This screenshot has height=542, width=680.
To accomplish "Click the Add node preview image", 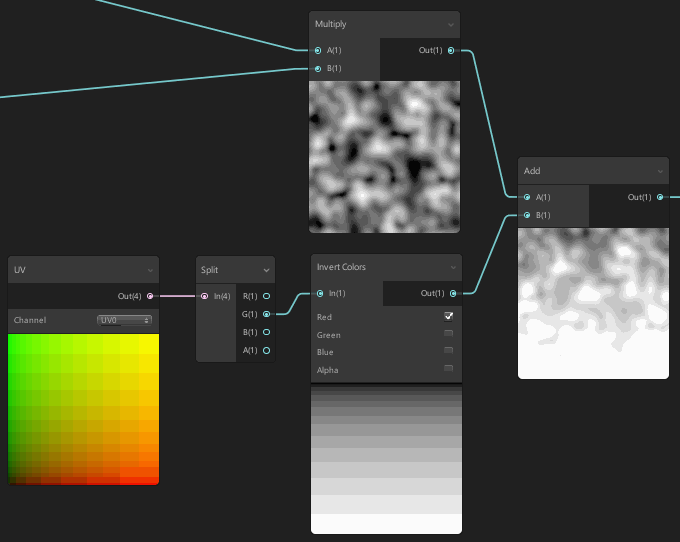I will (x=593, y=304).
